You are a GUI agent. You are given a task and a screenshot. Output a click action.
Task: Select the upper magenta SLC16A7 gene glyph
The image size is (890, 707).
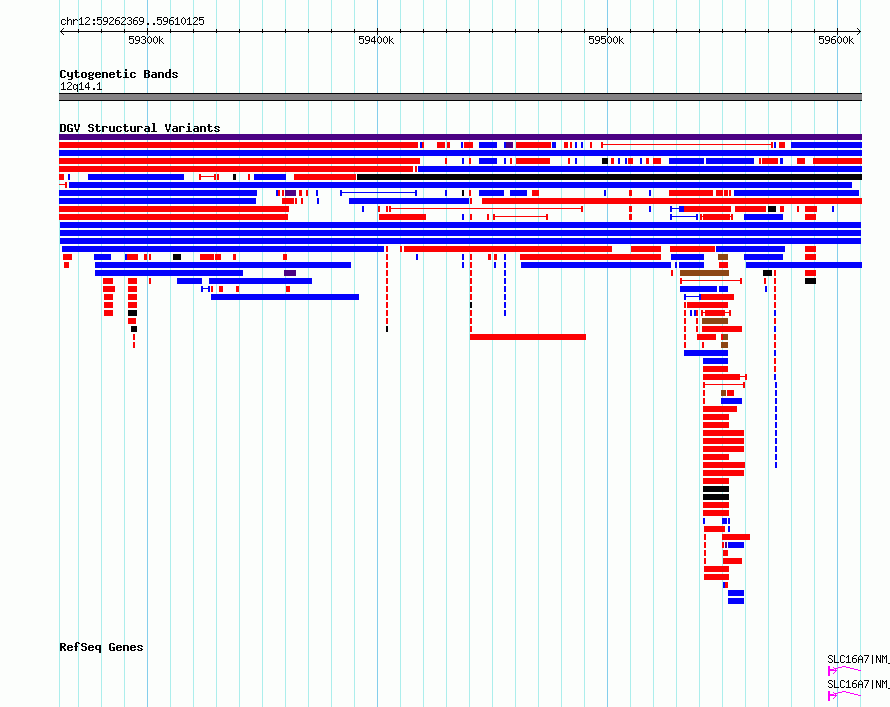pyautogui.click(x=845, y=671)
